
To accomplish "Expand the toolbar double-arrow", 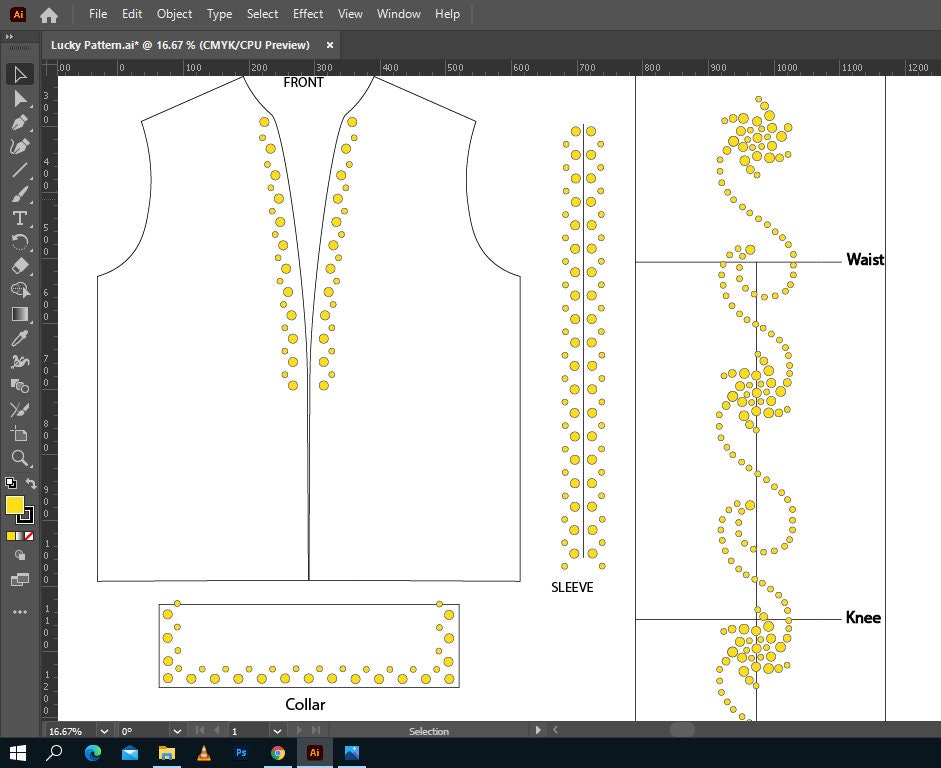I will pyautogui.click(x=9, y=37).
